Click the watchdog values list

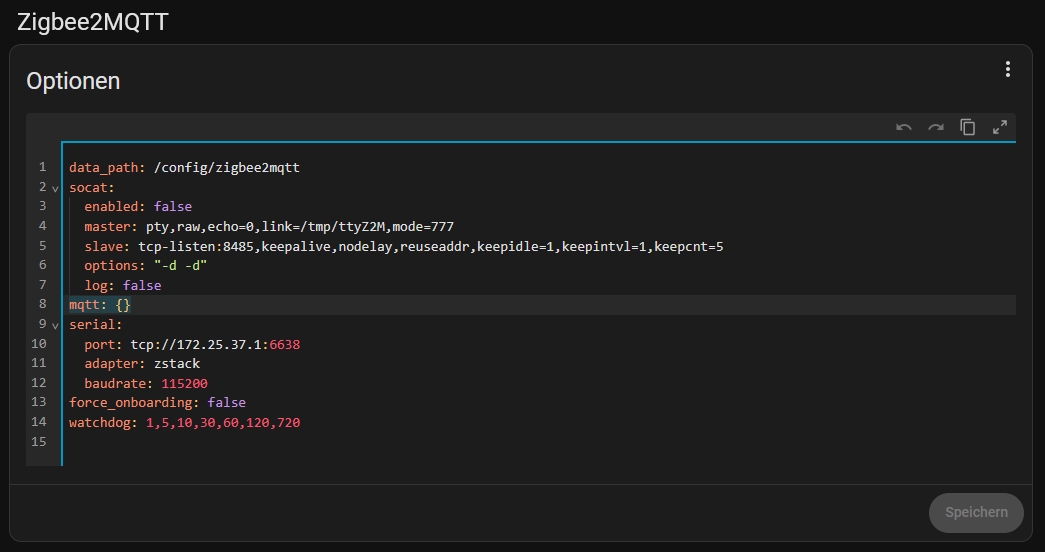tap(223, 423)
